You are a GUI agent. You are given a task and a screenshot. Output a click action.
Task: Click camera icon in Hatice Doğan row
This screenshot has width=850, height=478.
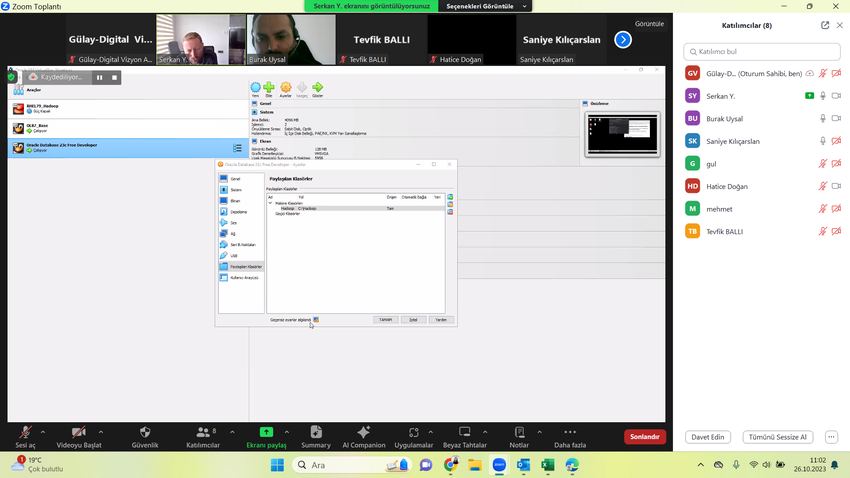click(x=836, y=186)
